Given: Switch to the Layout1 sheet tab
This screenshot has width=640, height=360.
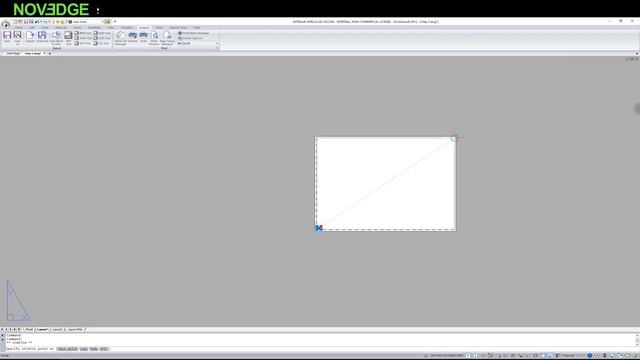Looking at the screenshot, I should click(42, 329).
